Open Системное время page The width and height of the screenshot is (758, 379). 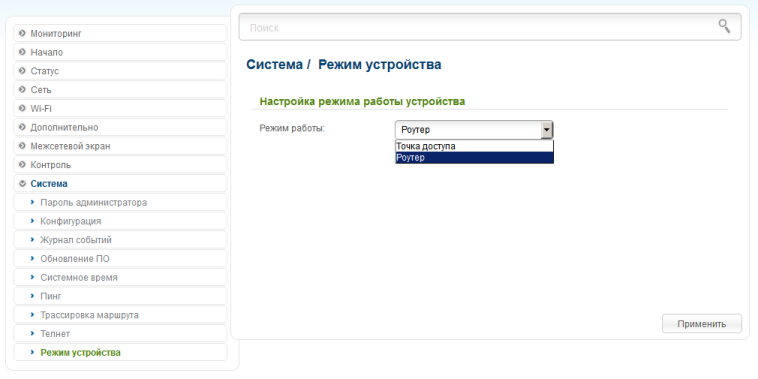tap(120, 277)
